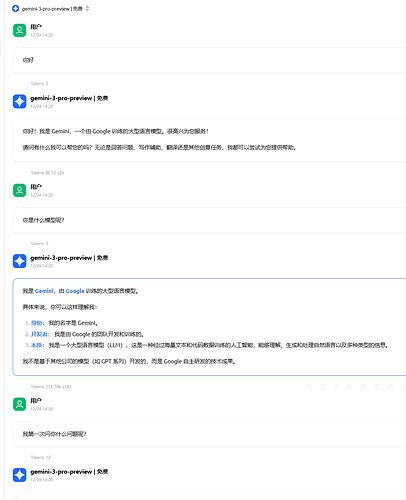Click the paragraph starting 请问有什么我可以帮您的吗
Image resolution: width=406 pixels, height=500 pixels.
pyautogui.click(x=159, y=147)
